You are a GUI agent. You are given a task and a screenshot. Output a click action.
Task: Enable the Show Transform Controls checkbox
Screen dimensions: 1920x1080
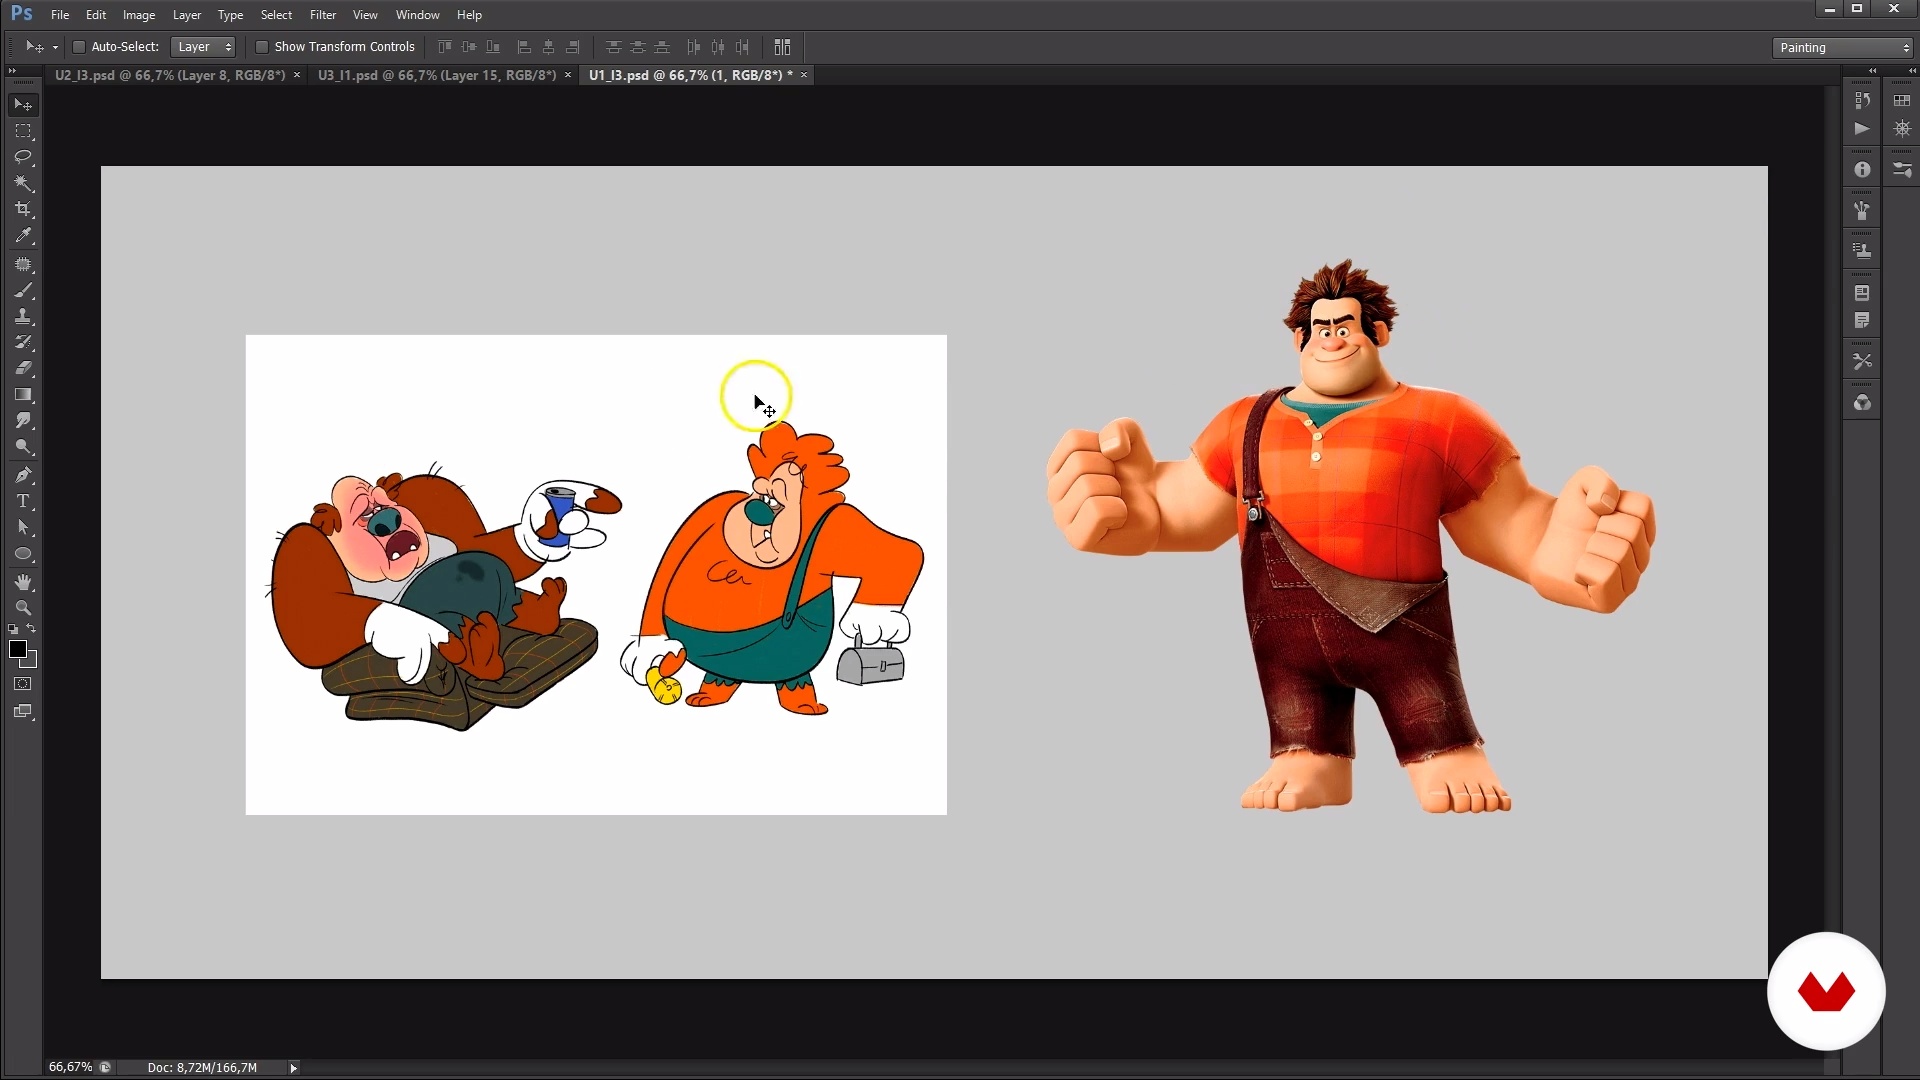click(x=262, y=47)
